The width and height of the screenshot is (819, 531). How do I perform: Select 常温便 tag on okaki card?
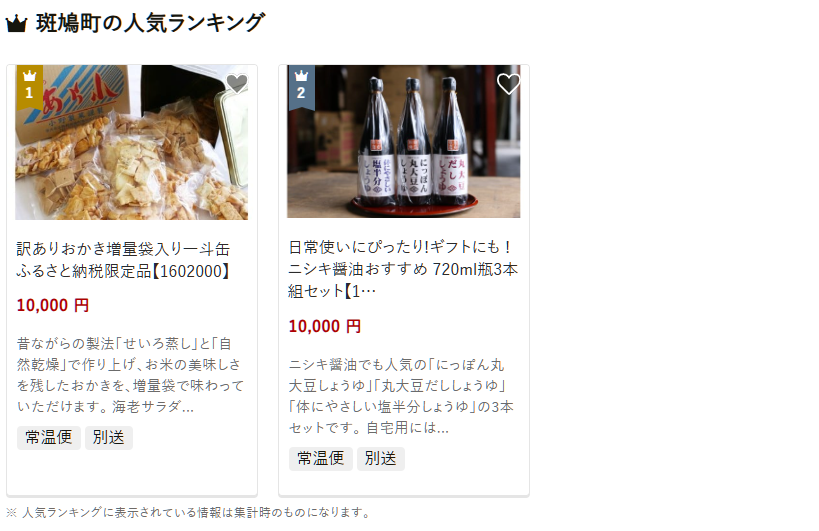[x=49, y=438]
